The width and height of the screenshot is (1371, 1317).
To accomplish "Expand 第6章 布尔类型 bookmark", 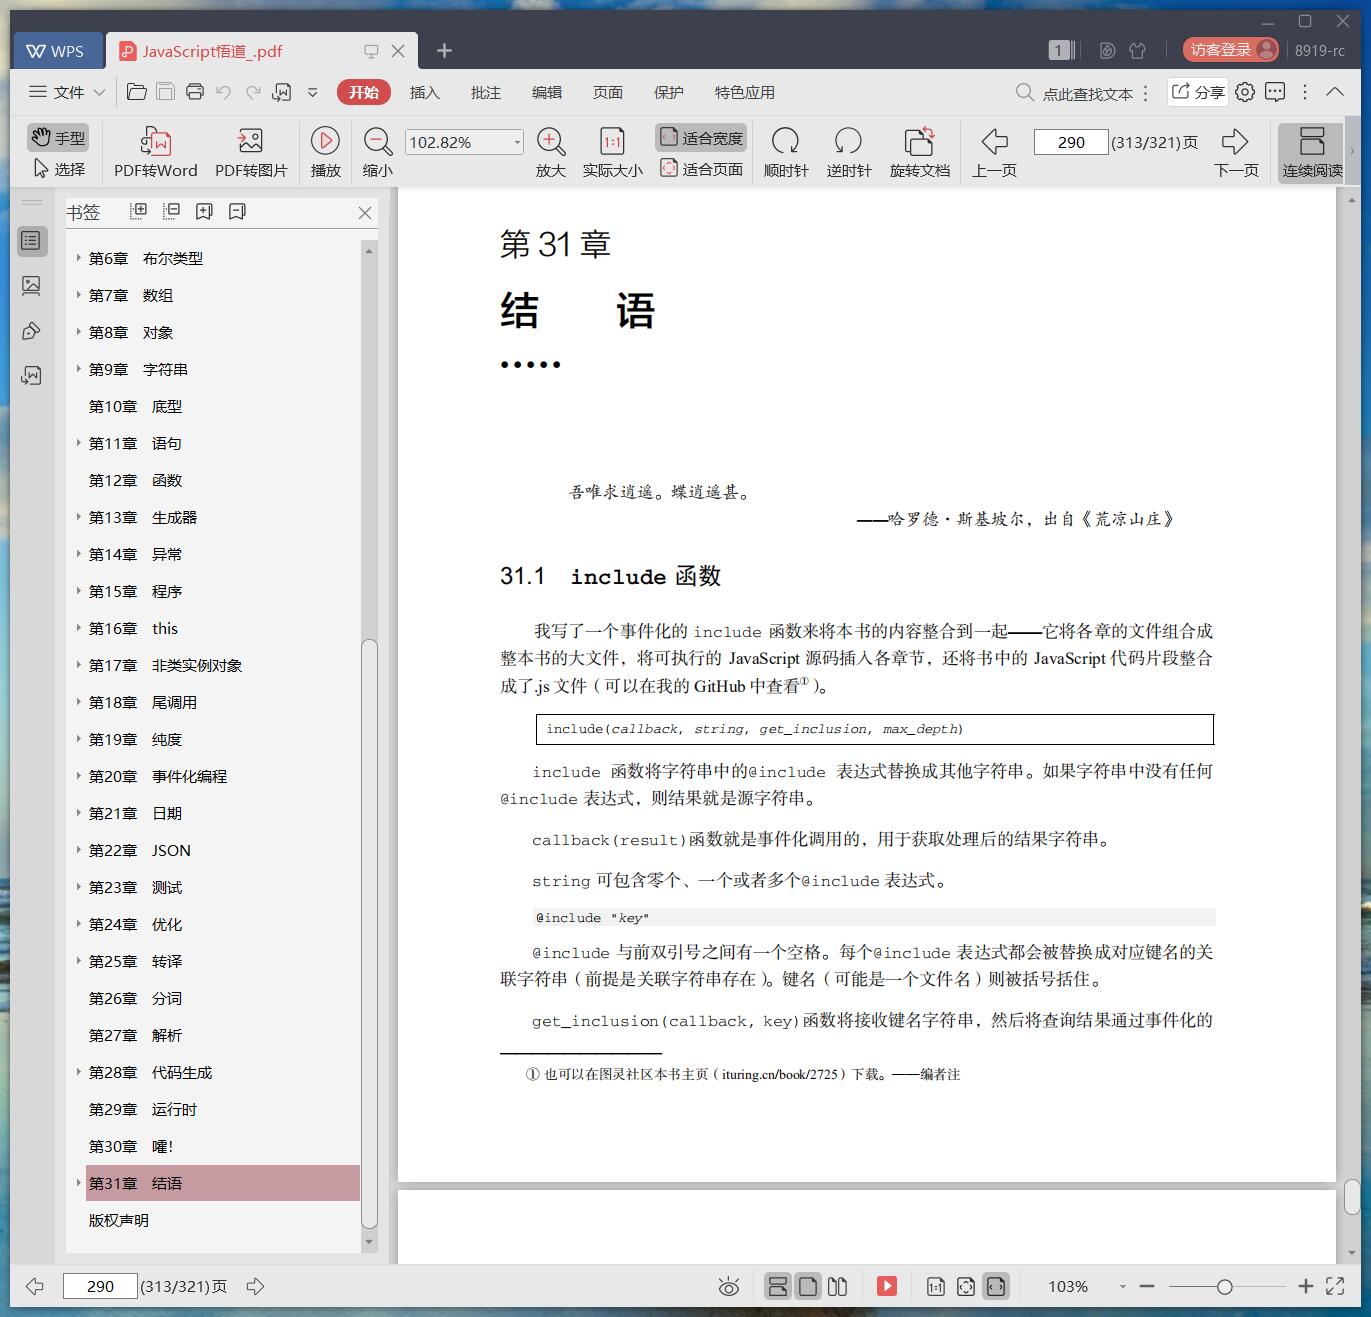I will (78, 258).
